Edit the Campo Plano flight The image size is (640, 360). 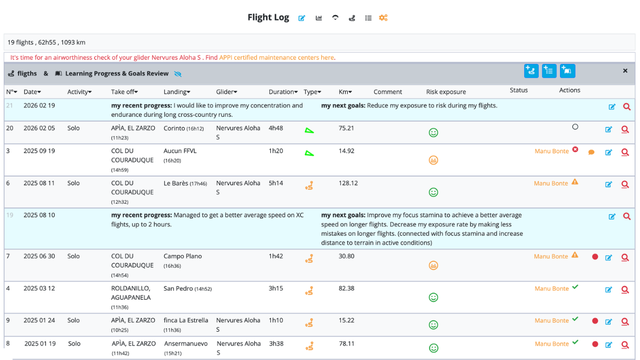click(608, 258)
